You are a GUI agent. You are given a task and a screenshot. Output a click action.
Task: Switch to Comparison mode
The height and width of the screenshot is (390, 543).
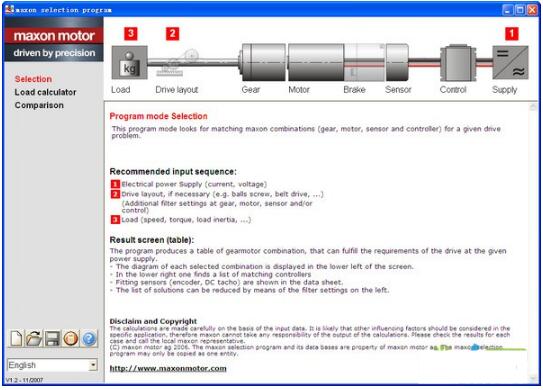(x=39, y=105)
